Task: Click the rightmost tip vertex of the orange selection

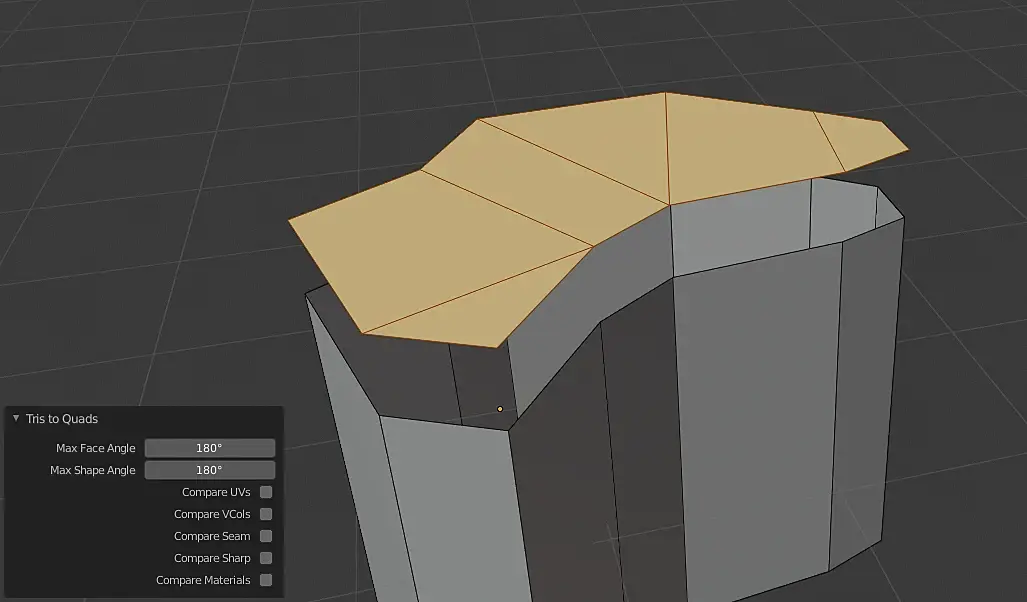Action: [x=908, y=149]
